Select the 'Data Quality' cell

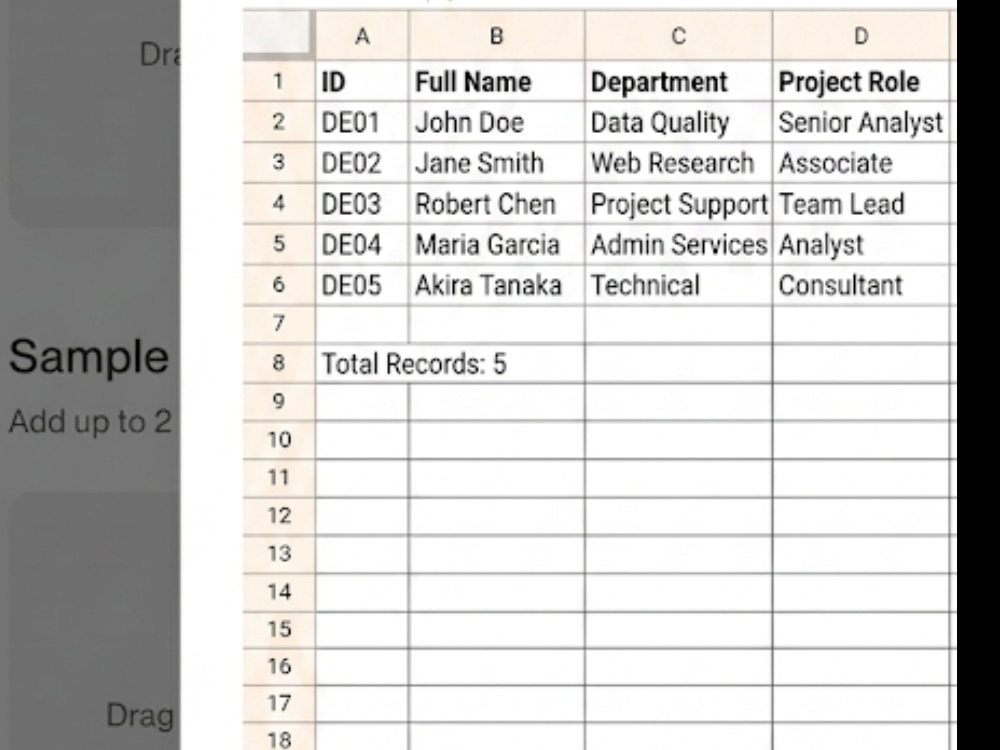tap(678, 122)
